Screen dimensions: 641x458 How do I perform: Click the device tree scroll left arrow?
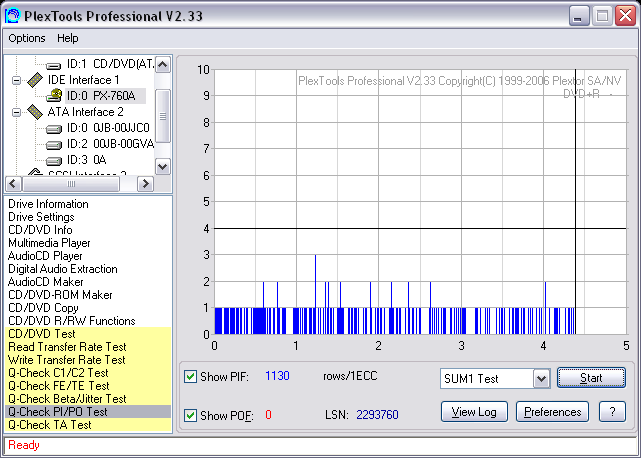pos(13,184)
